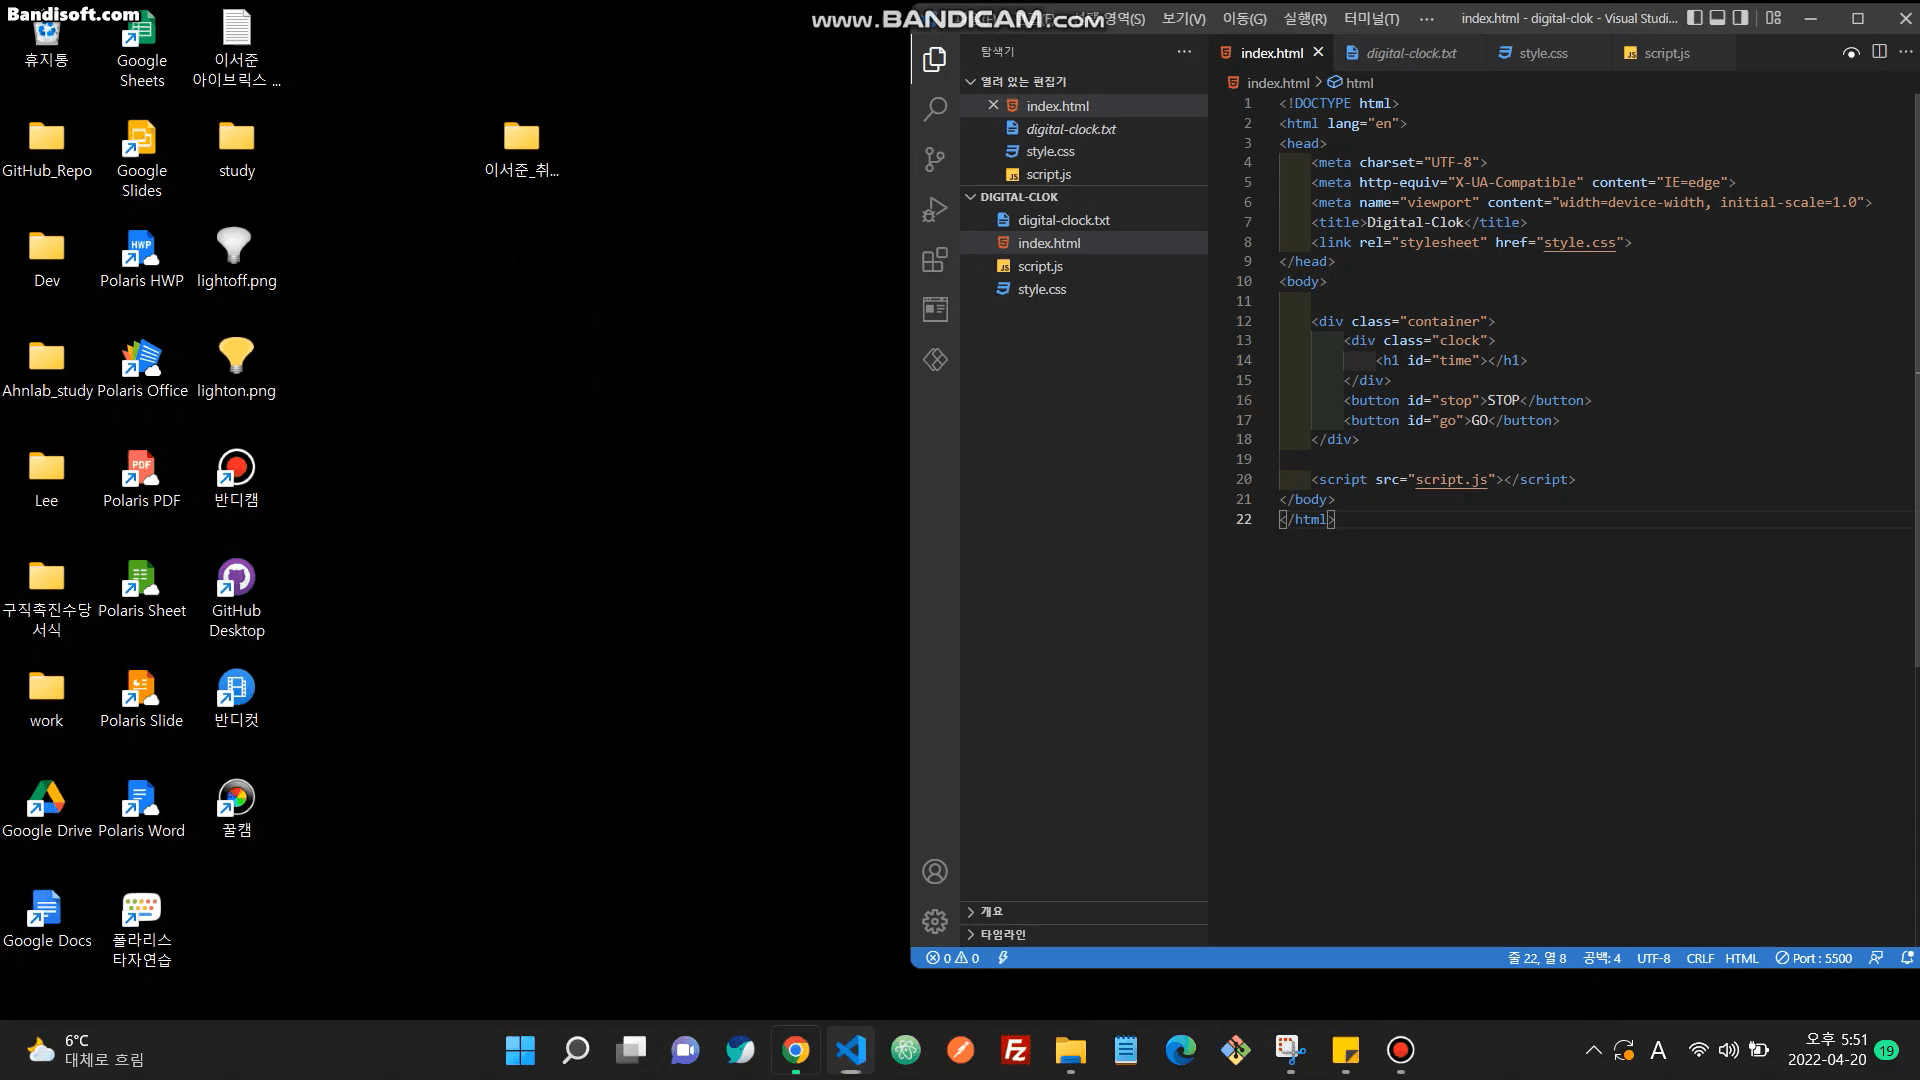This screenshot has height=1080, width=1920.
Task: Click the Split Editor icon
Action: click(1879, 52)
